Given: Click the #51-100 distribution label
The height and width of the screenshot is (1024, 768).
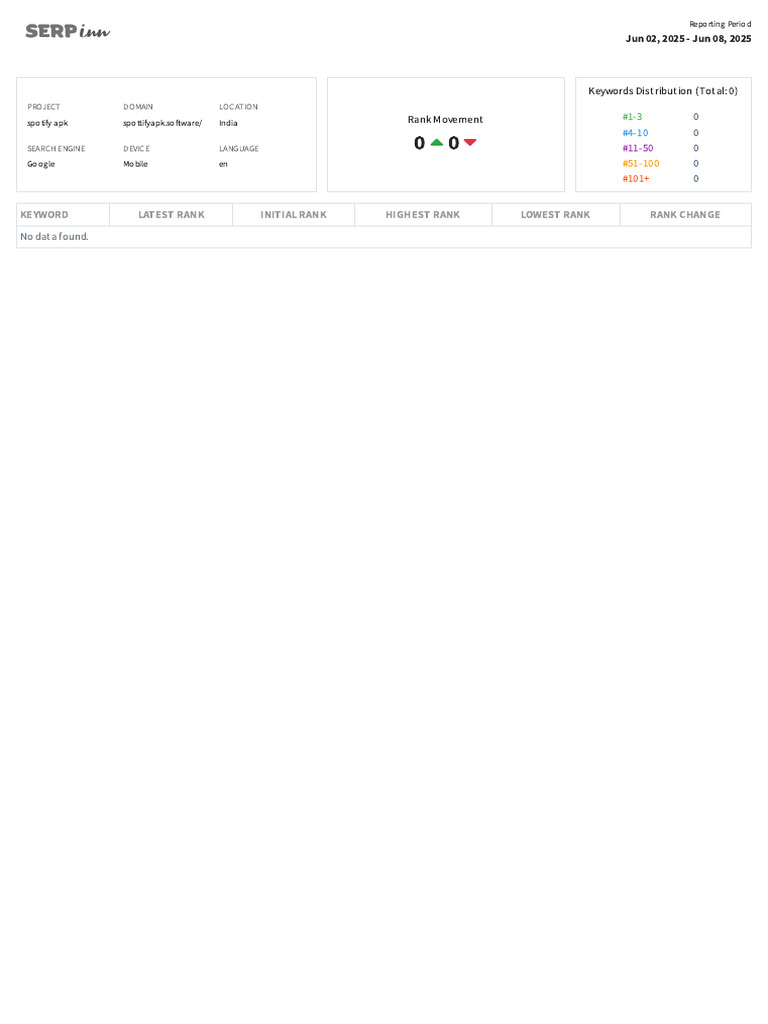Looking at the screenshot, I should click(x=641, y=163).
